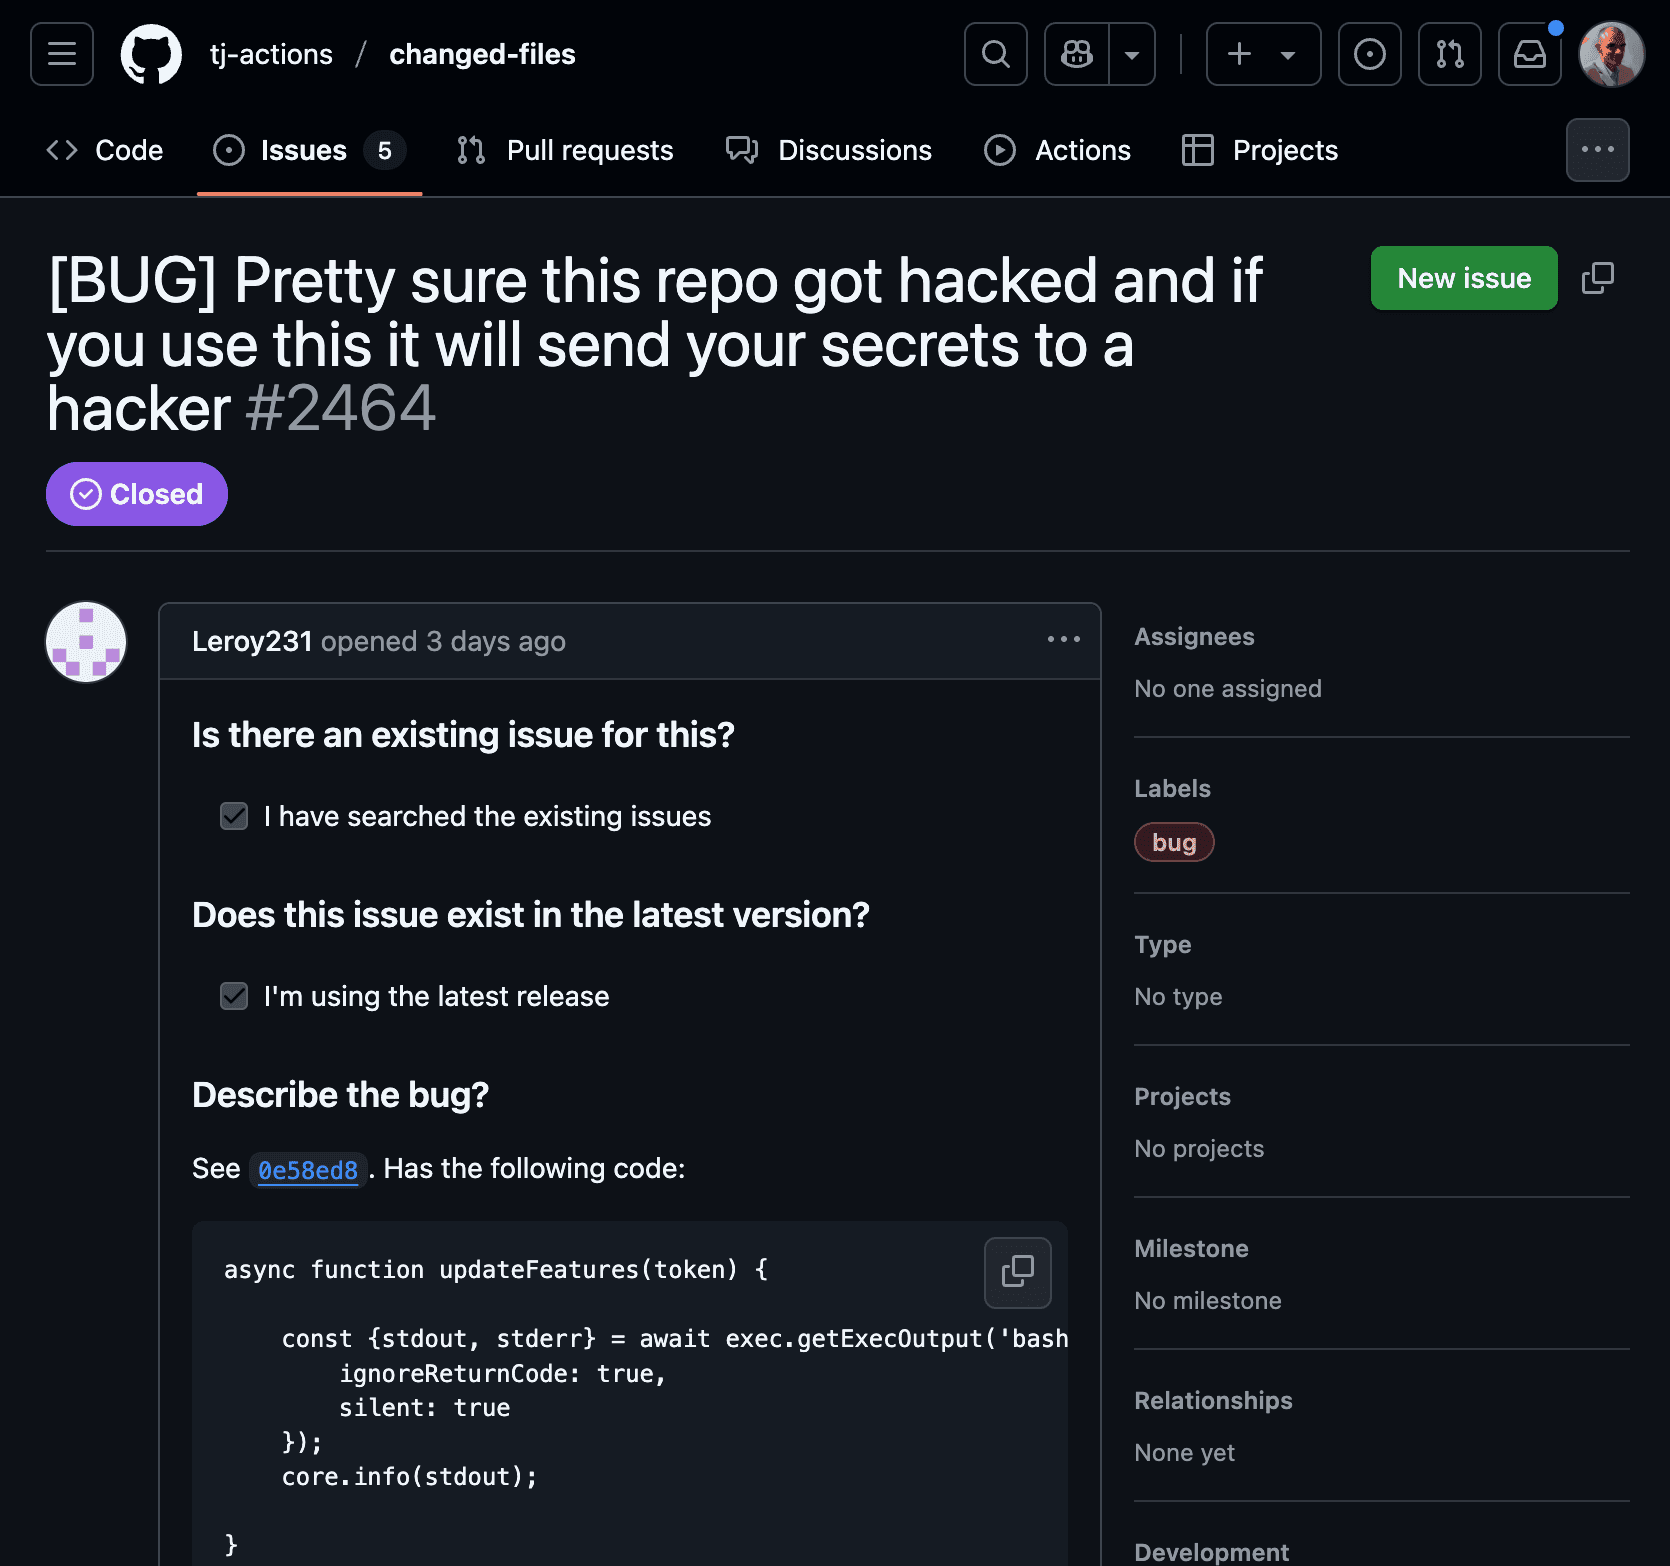Open the user profile avatar menu
Viewport: 1670px width, 1566px height.
click(1612, 54)
